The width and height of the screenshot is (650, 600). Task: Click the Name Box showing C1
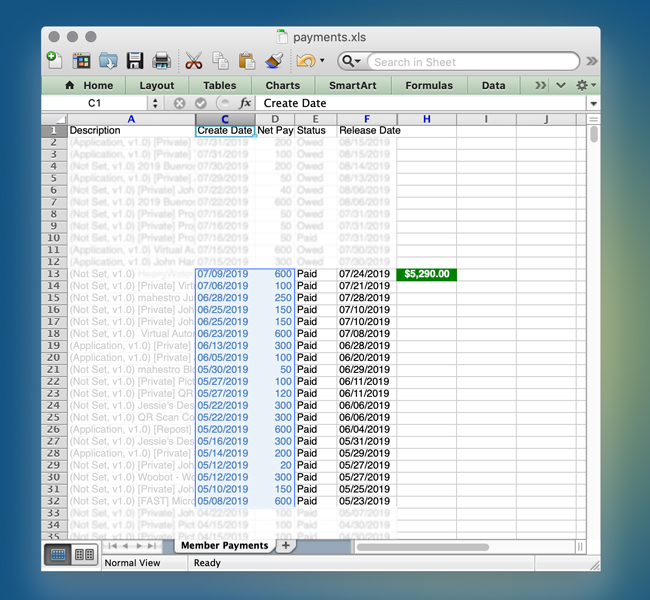(x=95, y=103)
